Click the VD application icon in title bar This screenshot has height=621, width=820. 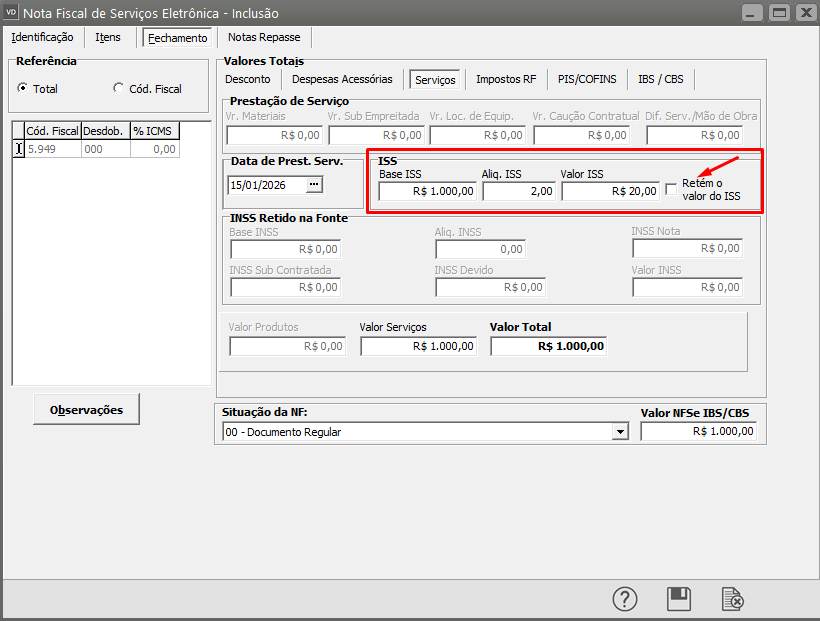tap(12, 13)
